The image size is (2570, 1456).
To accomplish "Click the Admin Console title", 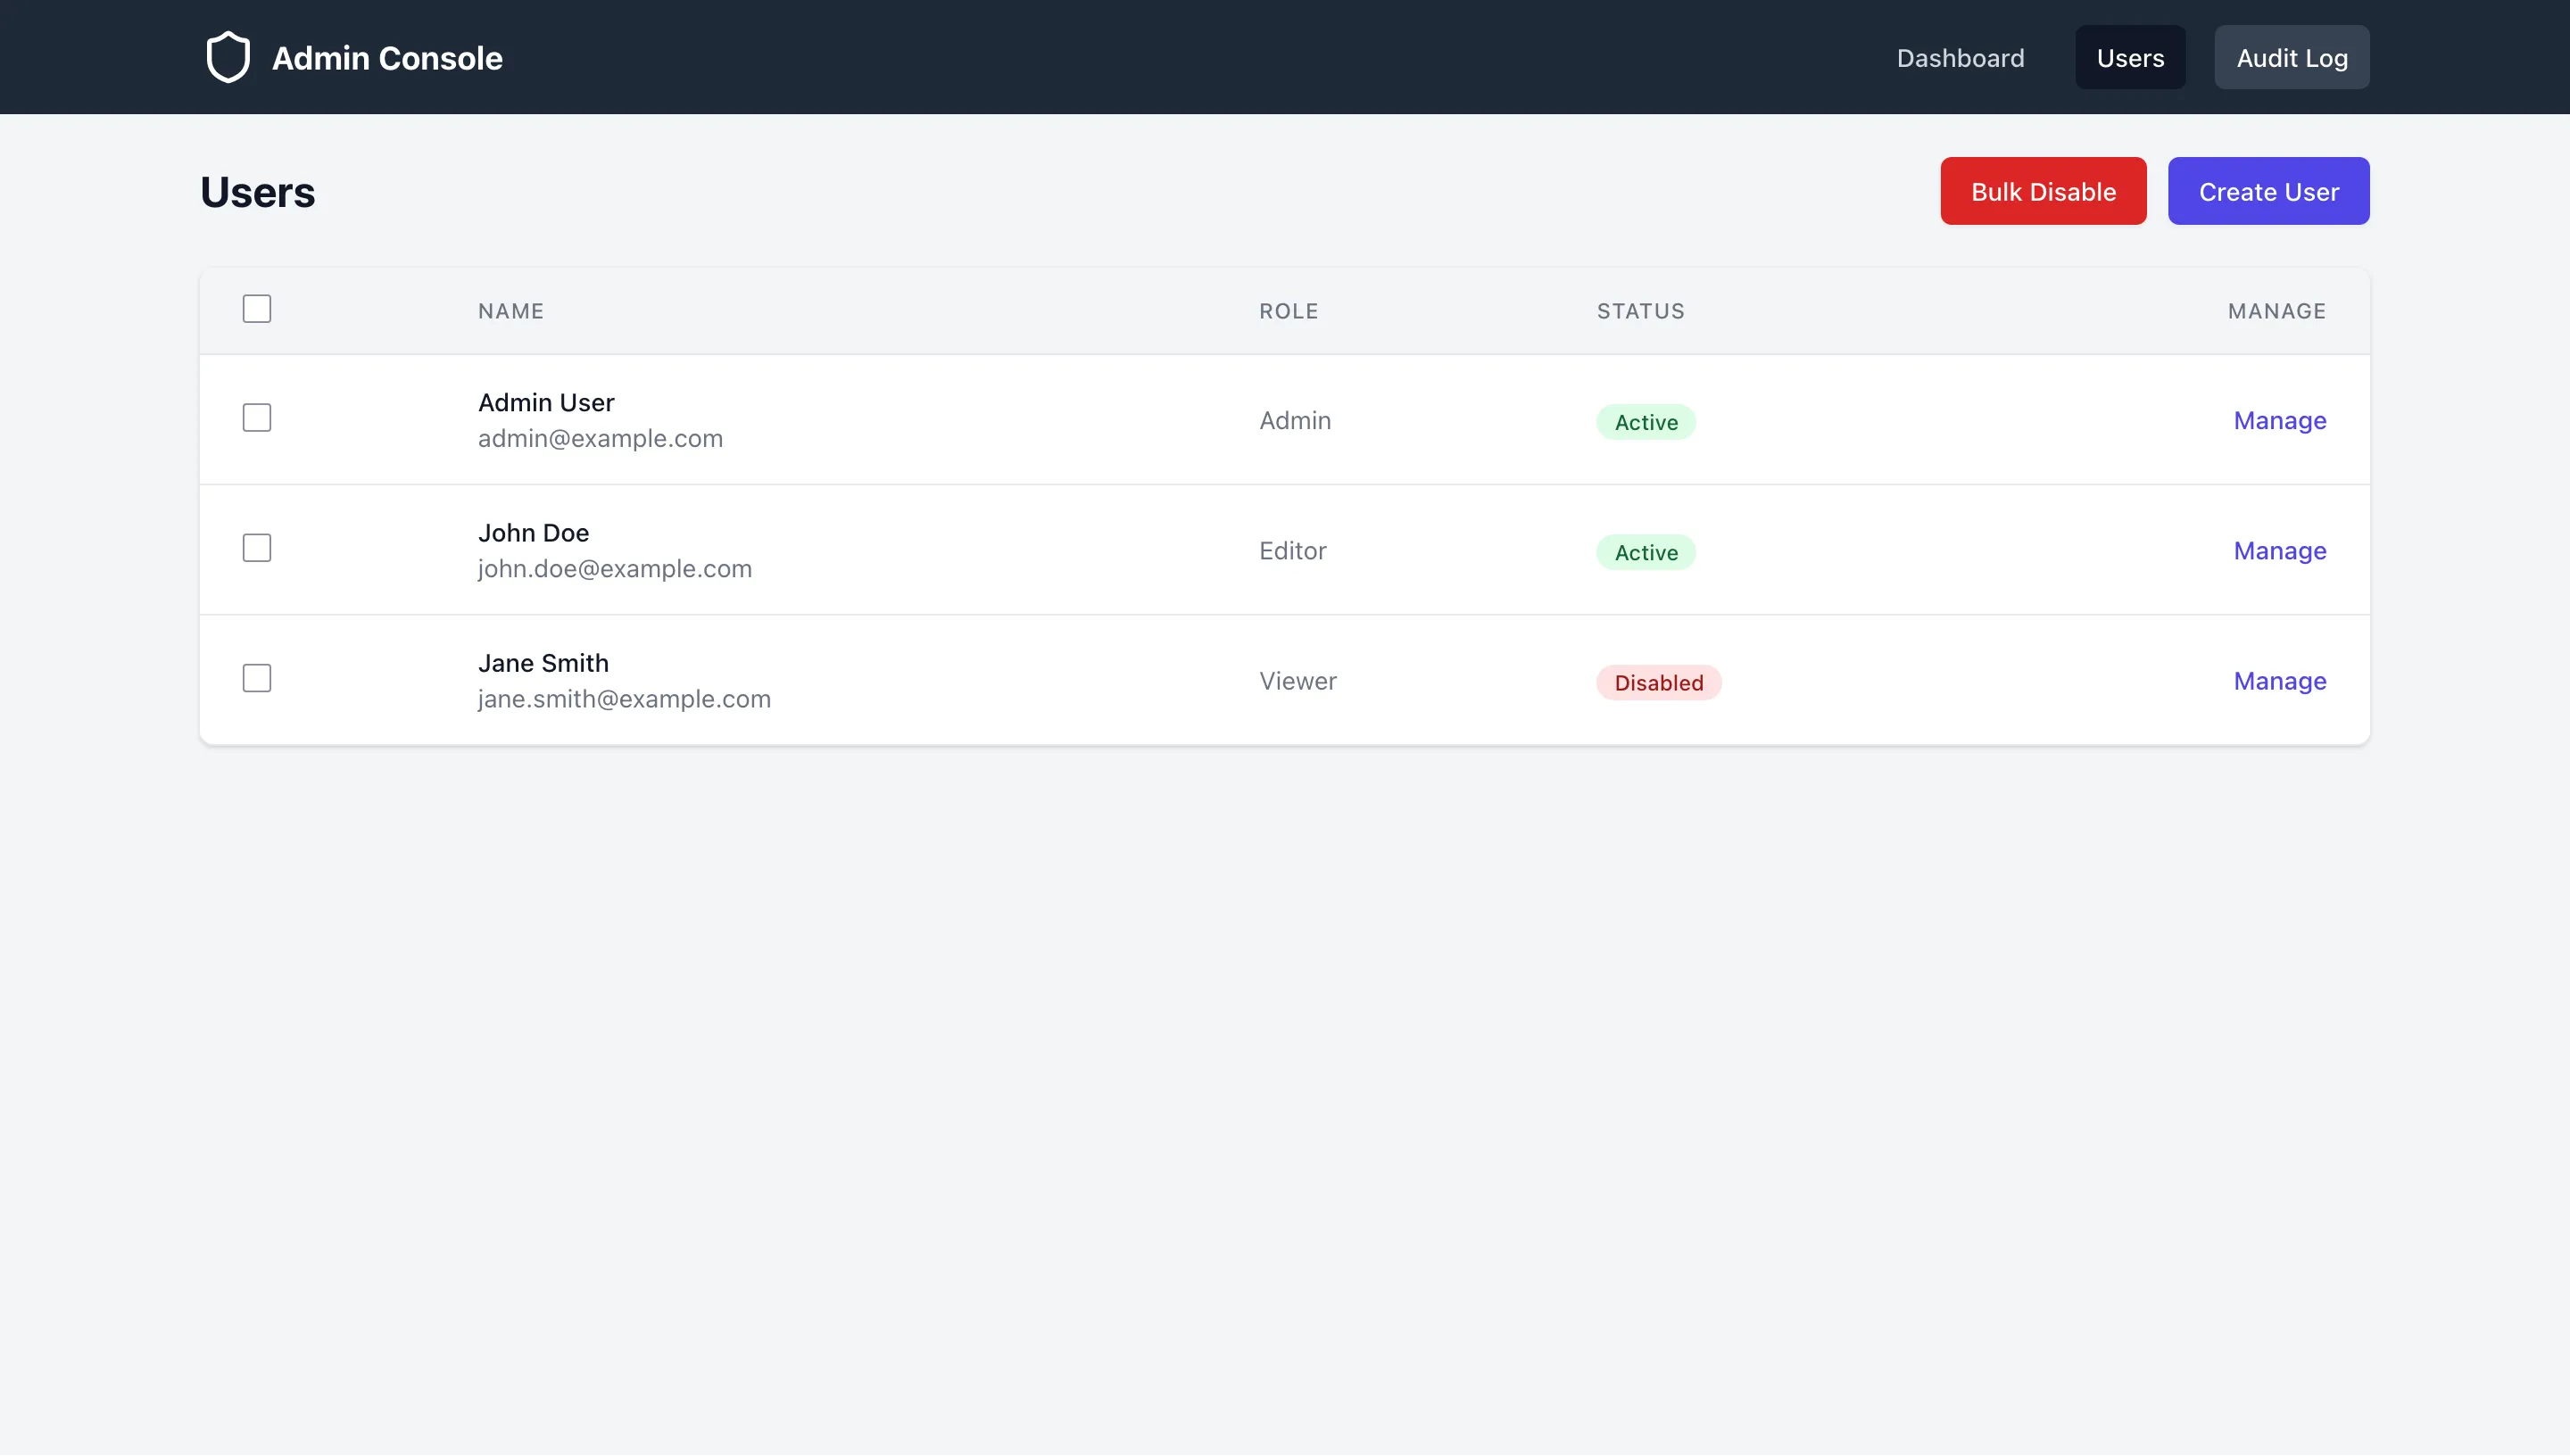I will point(387,58).
